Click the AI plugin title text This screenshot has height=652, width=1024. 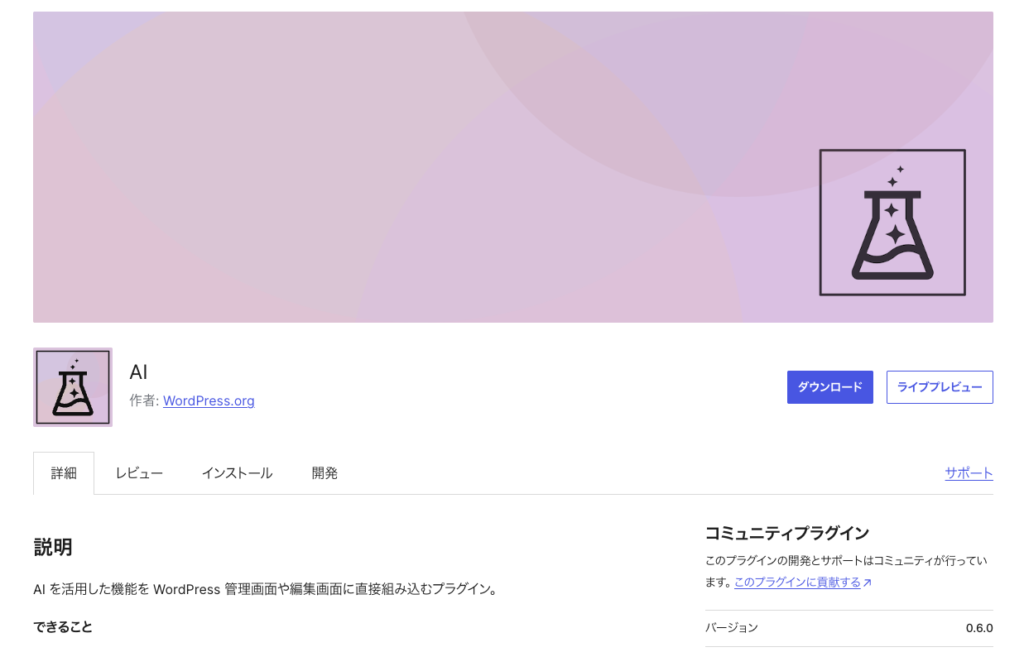pos(138,372)
